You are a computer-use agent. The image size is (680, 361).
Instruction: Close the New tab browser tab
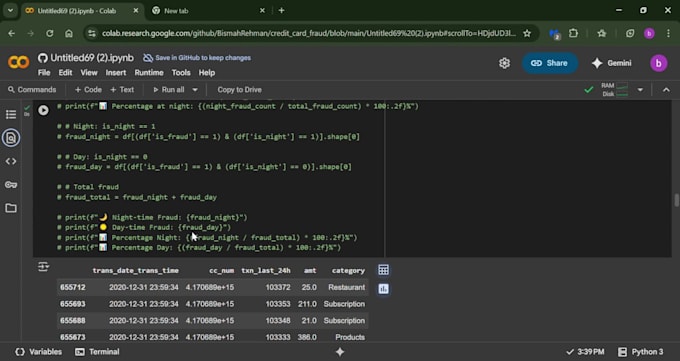(x=262, y=10)
